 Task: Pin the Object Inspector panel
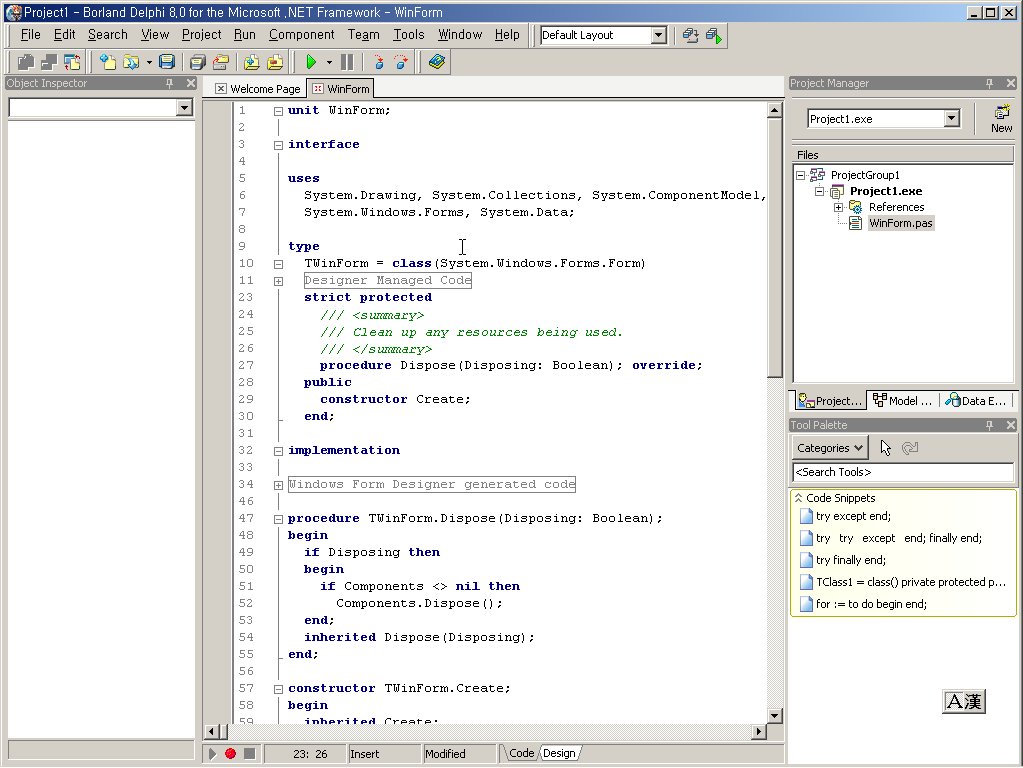(170, 83)
